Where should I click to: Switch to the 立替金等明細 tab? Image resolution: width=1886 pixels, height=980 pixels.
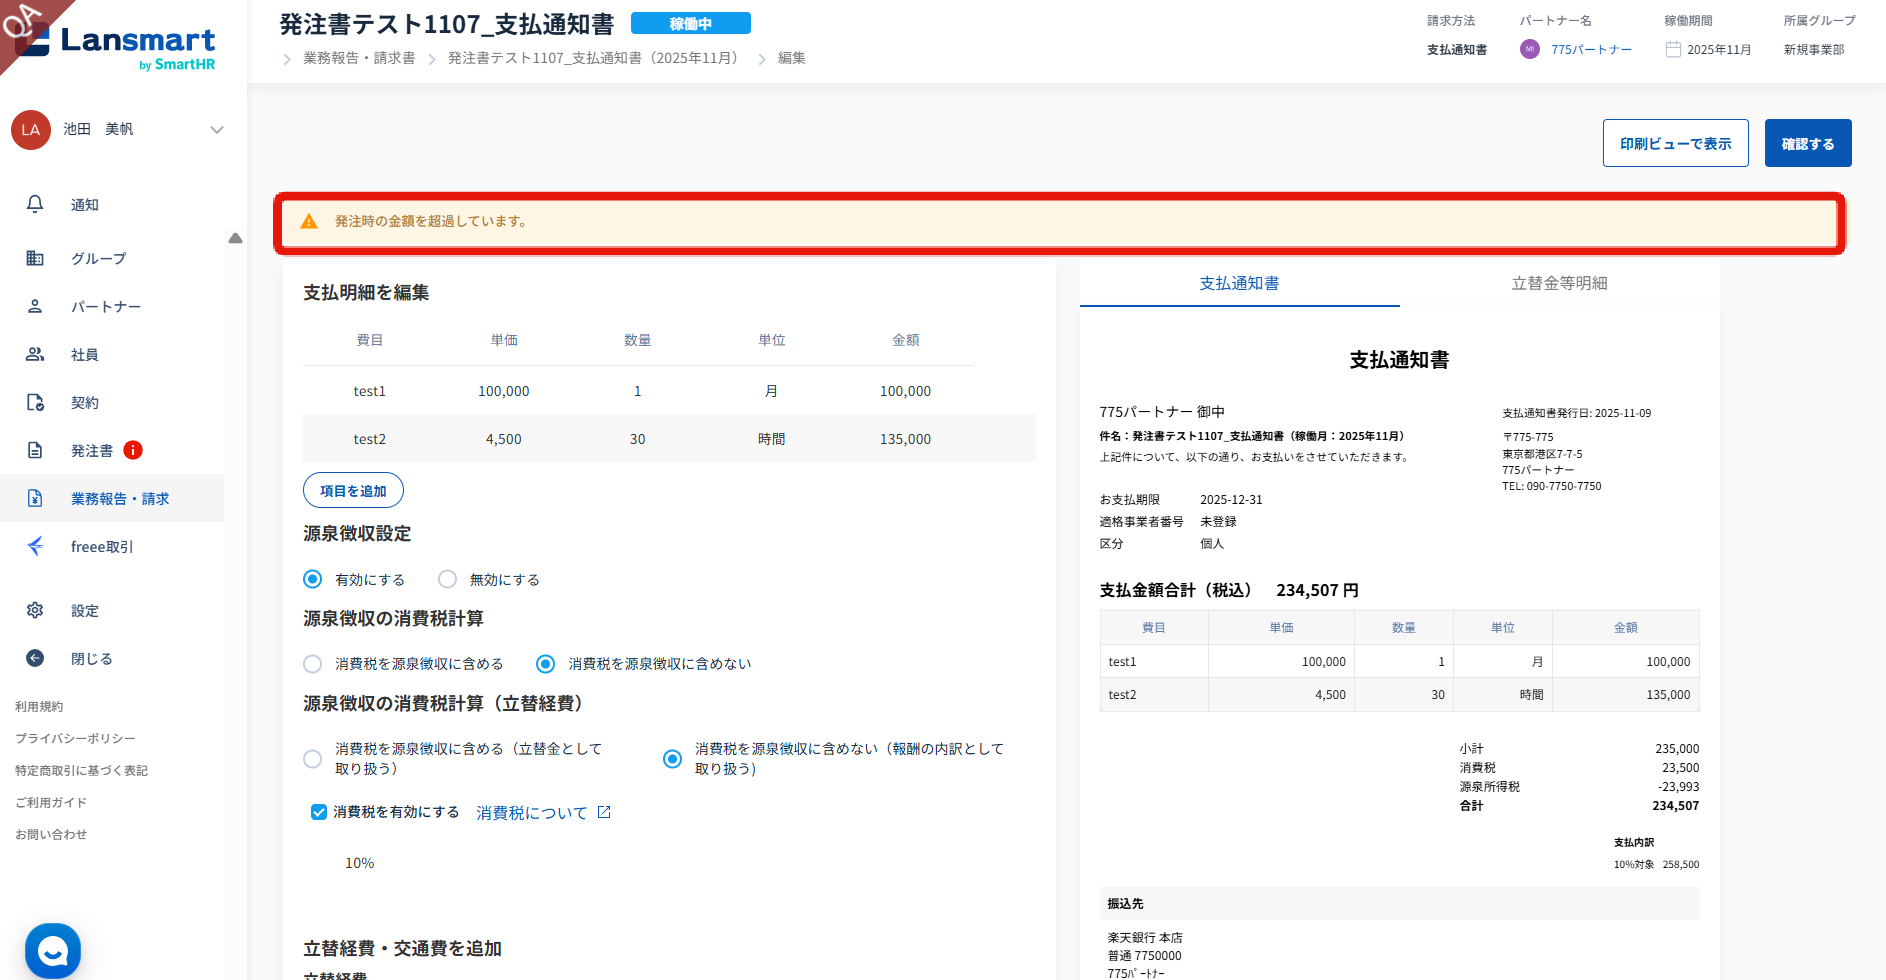1559,283
